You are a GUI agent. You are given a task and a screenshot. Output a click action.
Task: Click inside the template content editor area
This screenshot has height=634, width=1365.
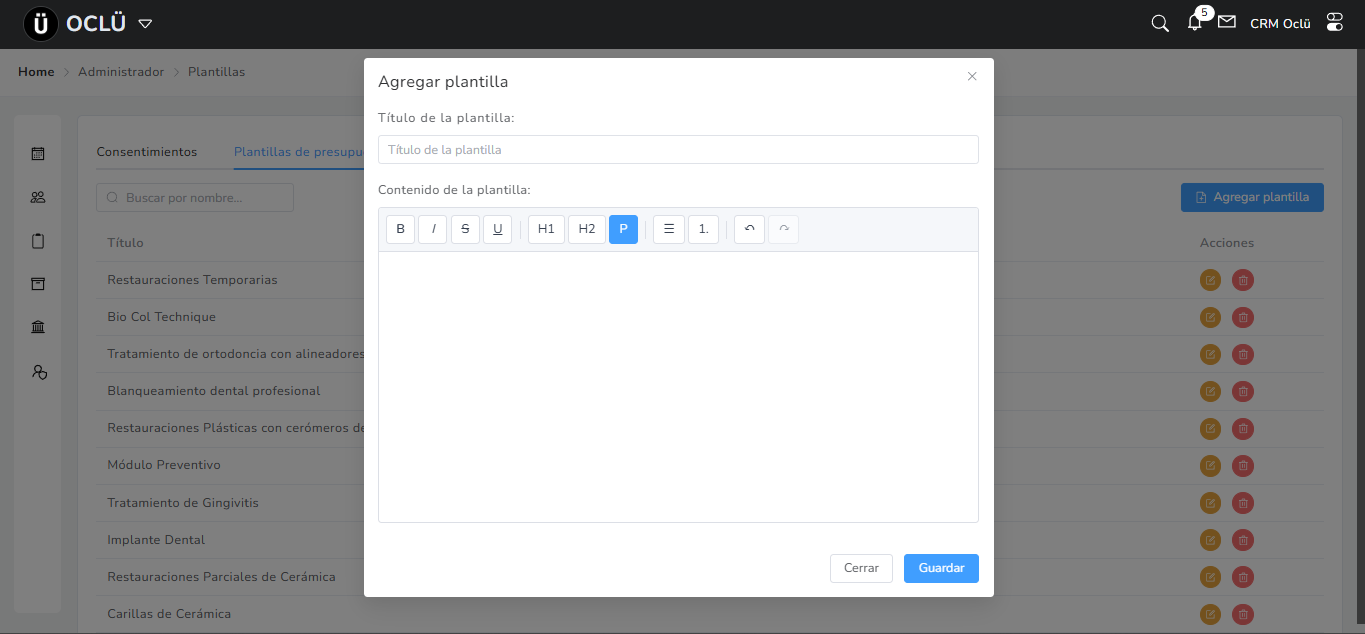tap(678, 386)
